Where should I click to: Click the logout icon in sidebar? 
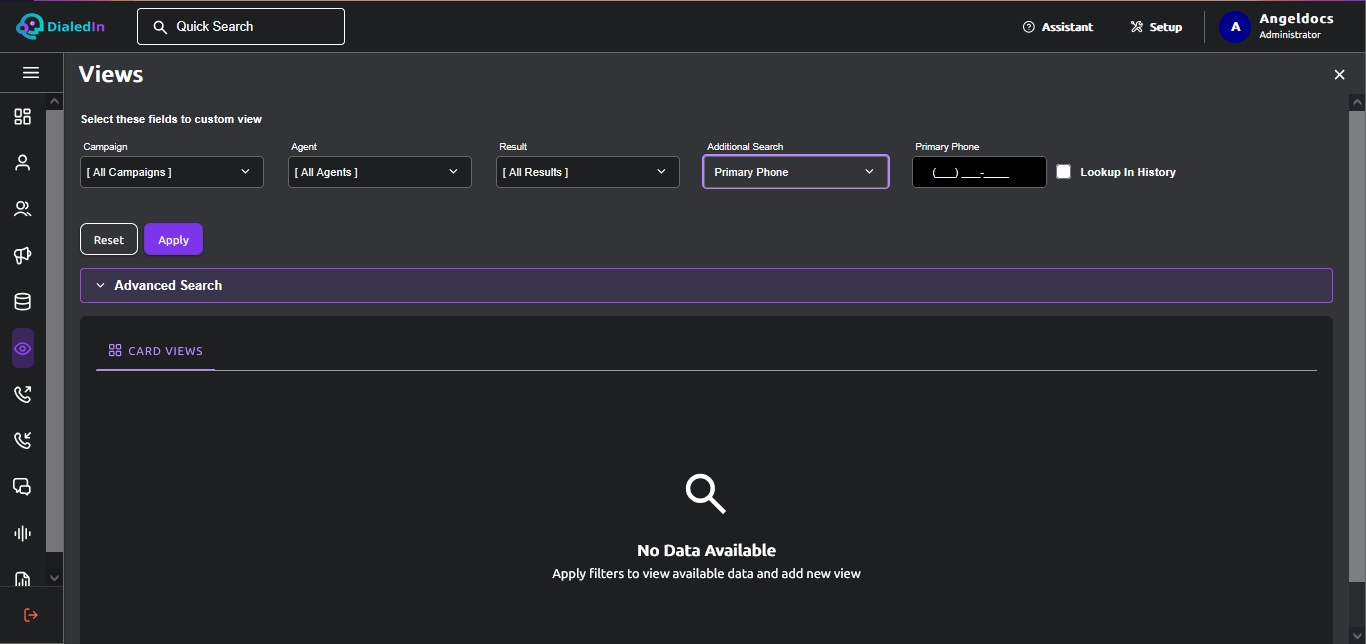pyautogui.click(x=30, y=615)
